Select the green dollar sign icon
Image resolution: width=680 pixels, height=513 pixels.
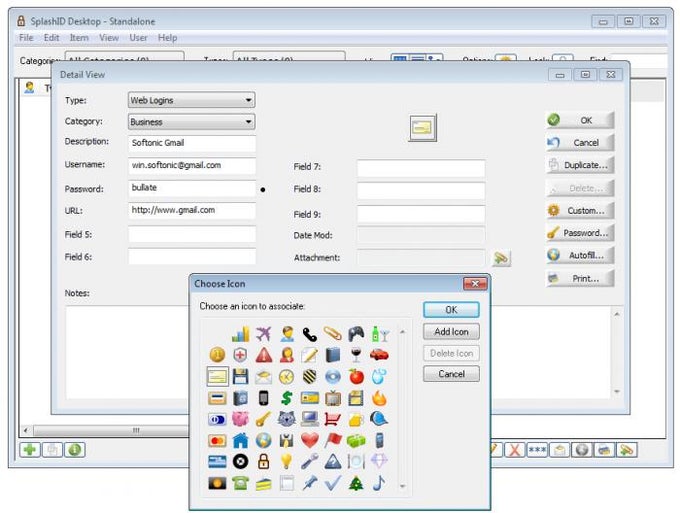[286, 398]
